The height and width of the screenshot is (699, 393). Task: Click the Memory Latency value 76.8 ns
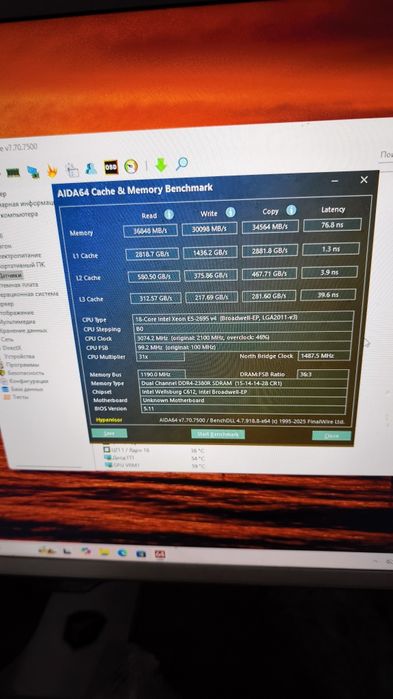pyautogui.click(x=332, y=225)
